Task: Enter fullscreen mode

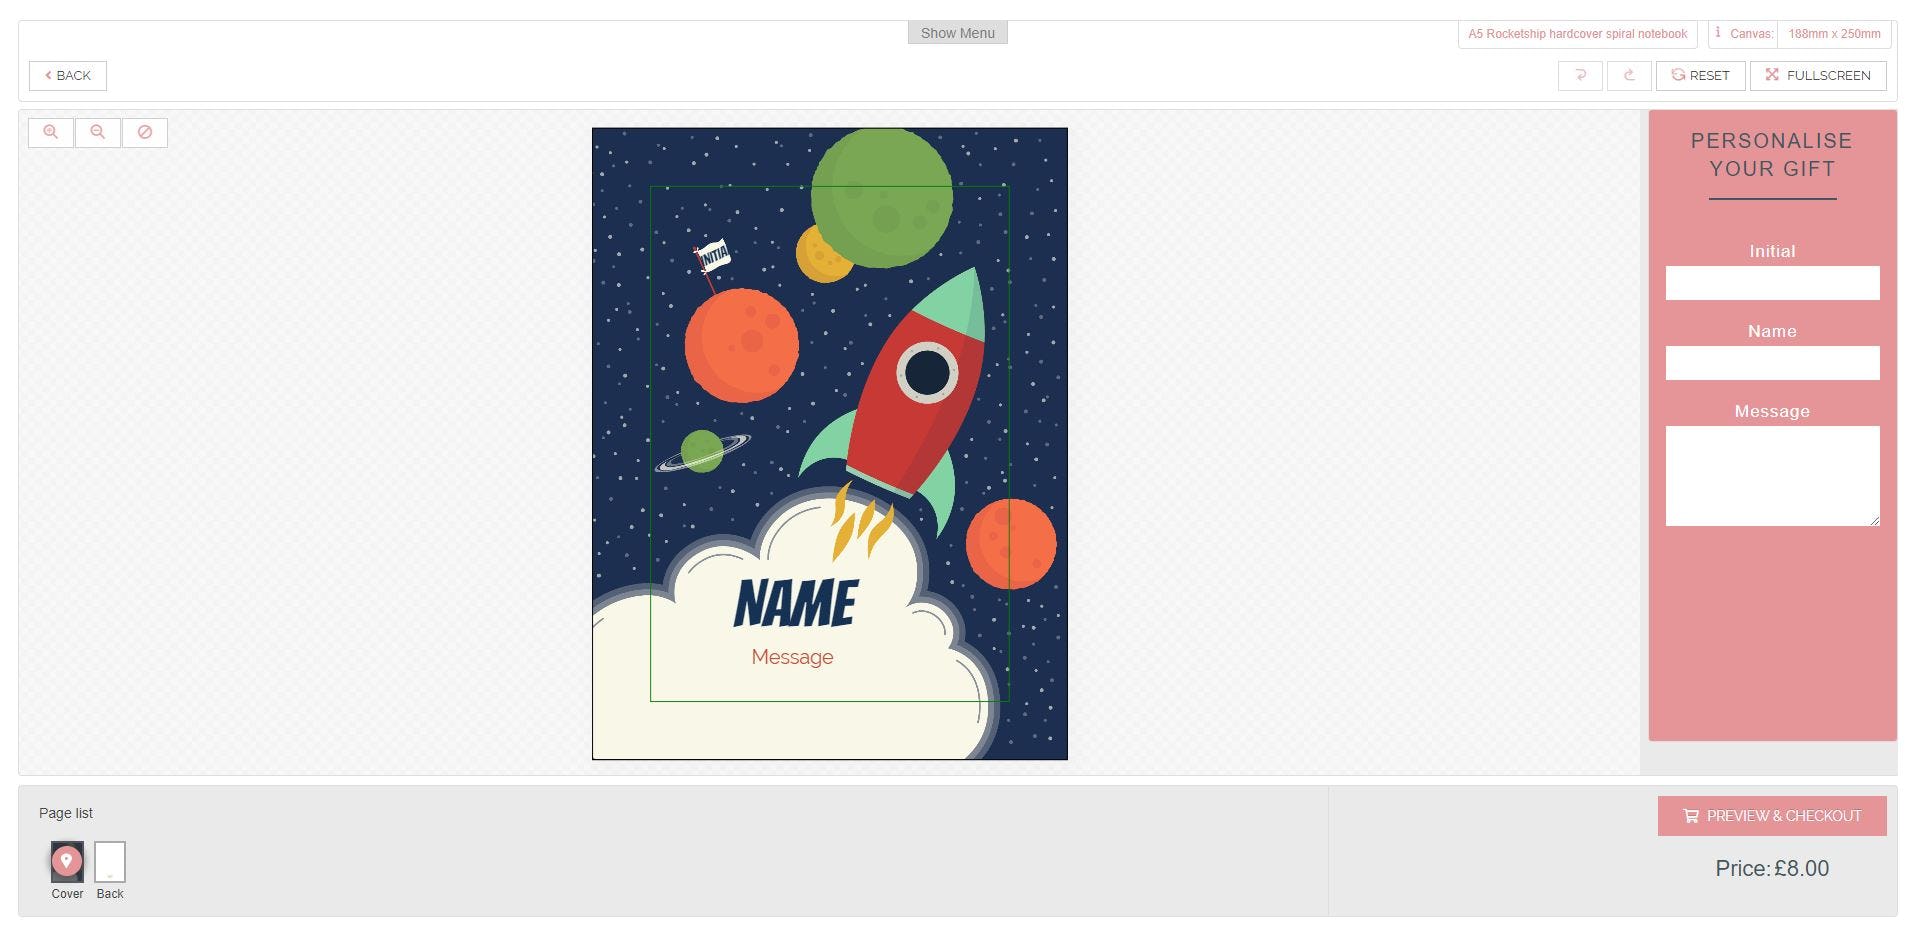Action: click(1818, 76)
